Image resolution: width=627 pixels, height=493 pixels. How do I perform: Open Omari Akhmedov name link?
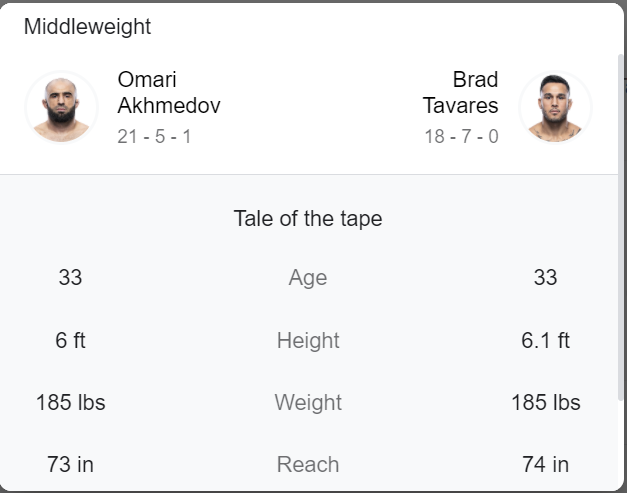[169, 92]
